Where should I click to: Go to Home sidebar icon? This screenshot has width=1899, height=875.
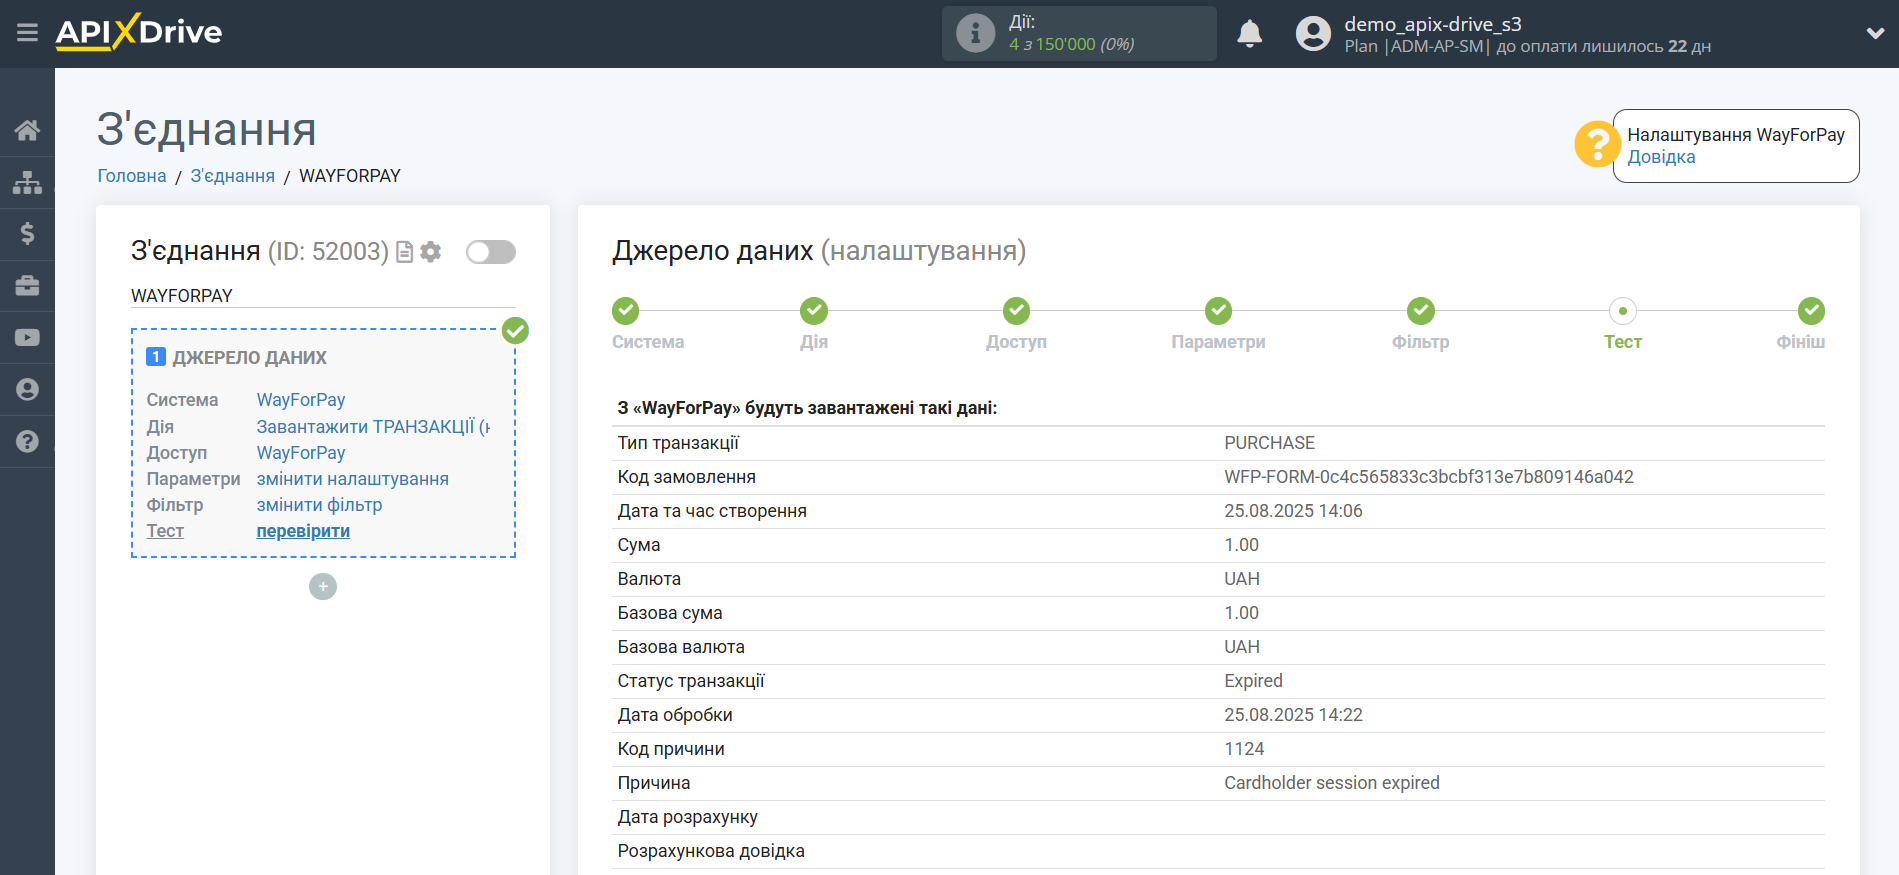point(27,130)
